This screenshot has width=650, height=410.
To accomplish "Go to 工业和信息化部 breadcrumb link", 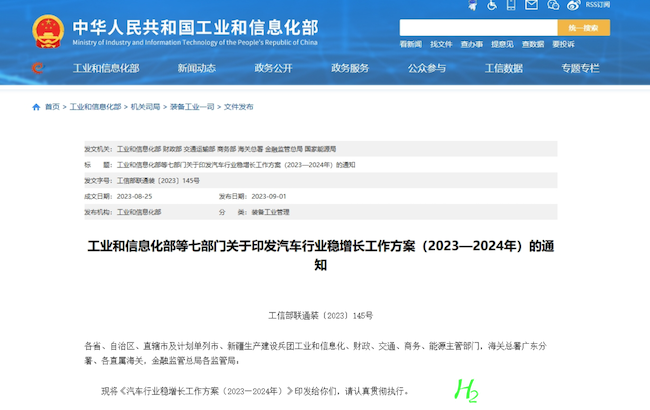I will (x=95, y=107).
